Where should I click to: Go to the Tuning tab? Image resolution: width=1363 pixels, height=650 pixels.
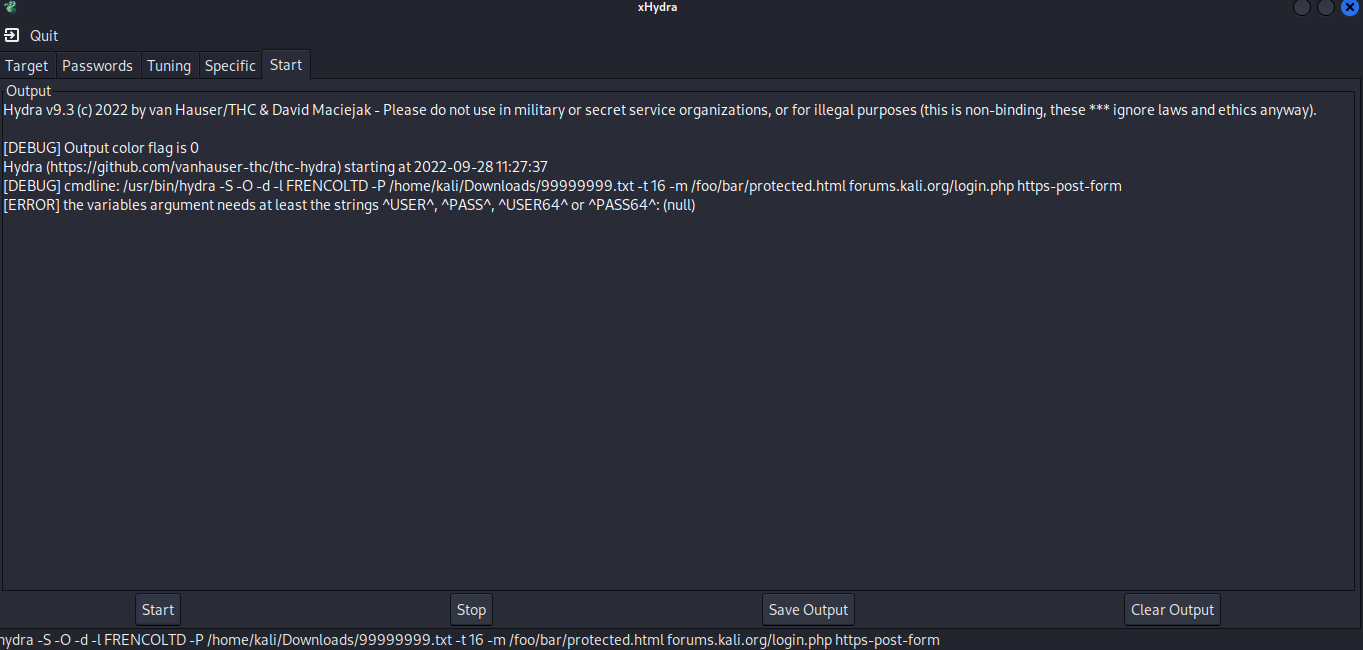[x=169, y=65]
